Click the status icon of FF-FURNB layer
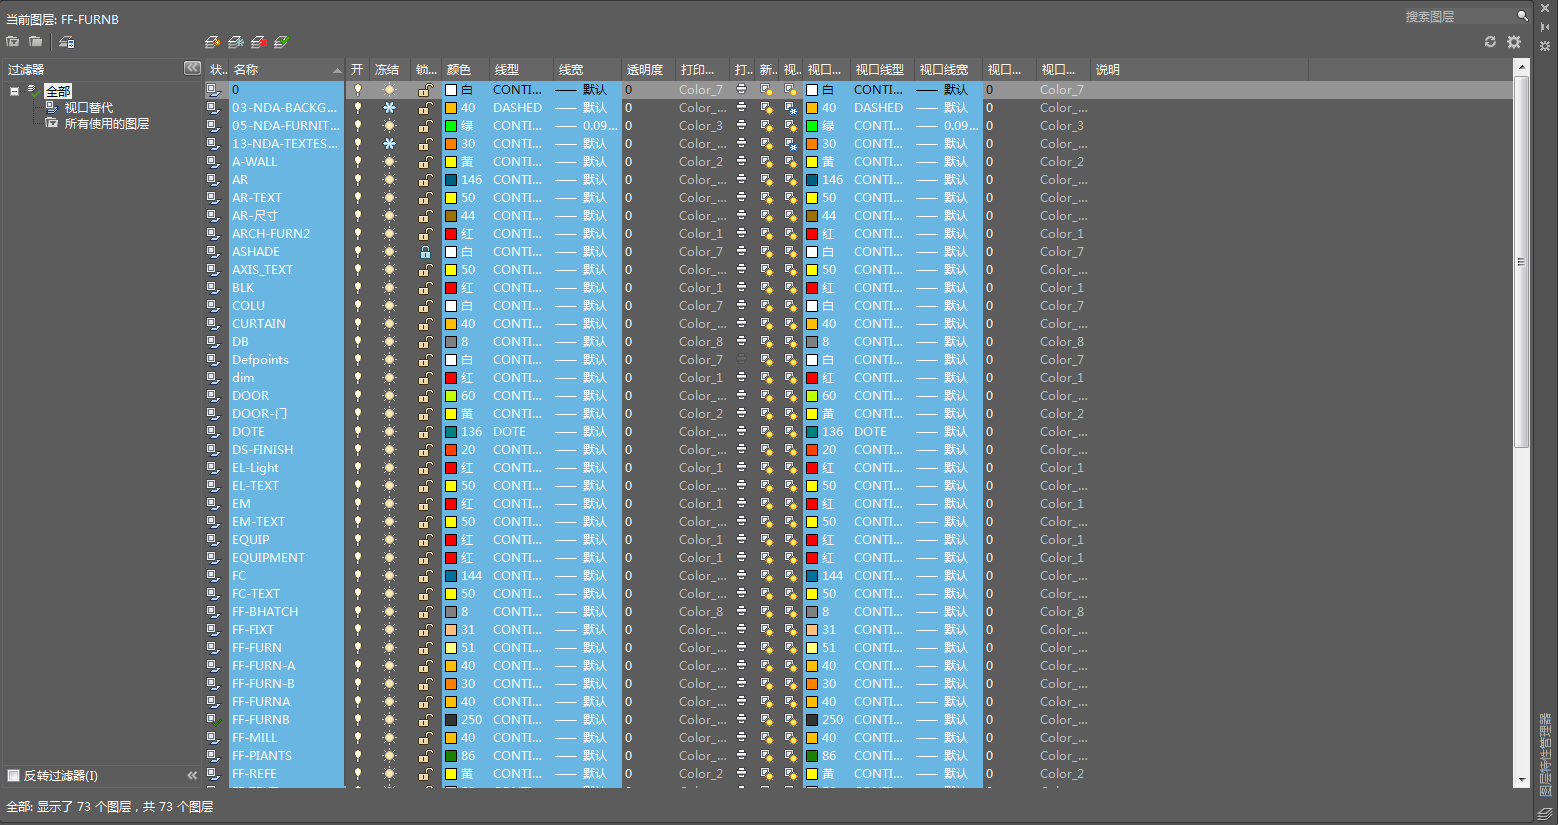This screenshot has width=1558, height=825. [x=213, y=720]
